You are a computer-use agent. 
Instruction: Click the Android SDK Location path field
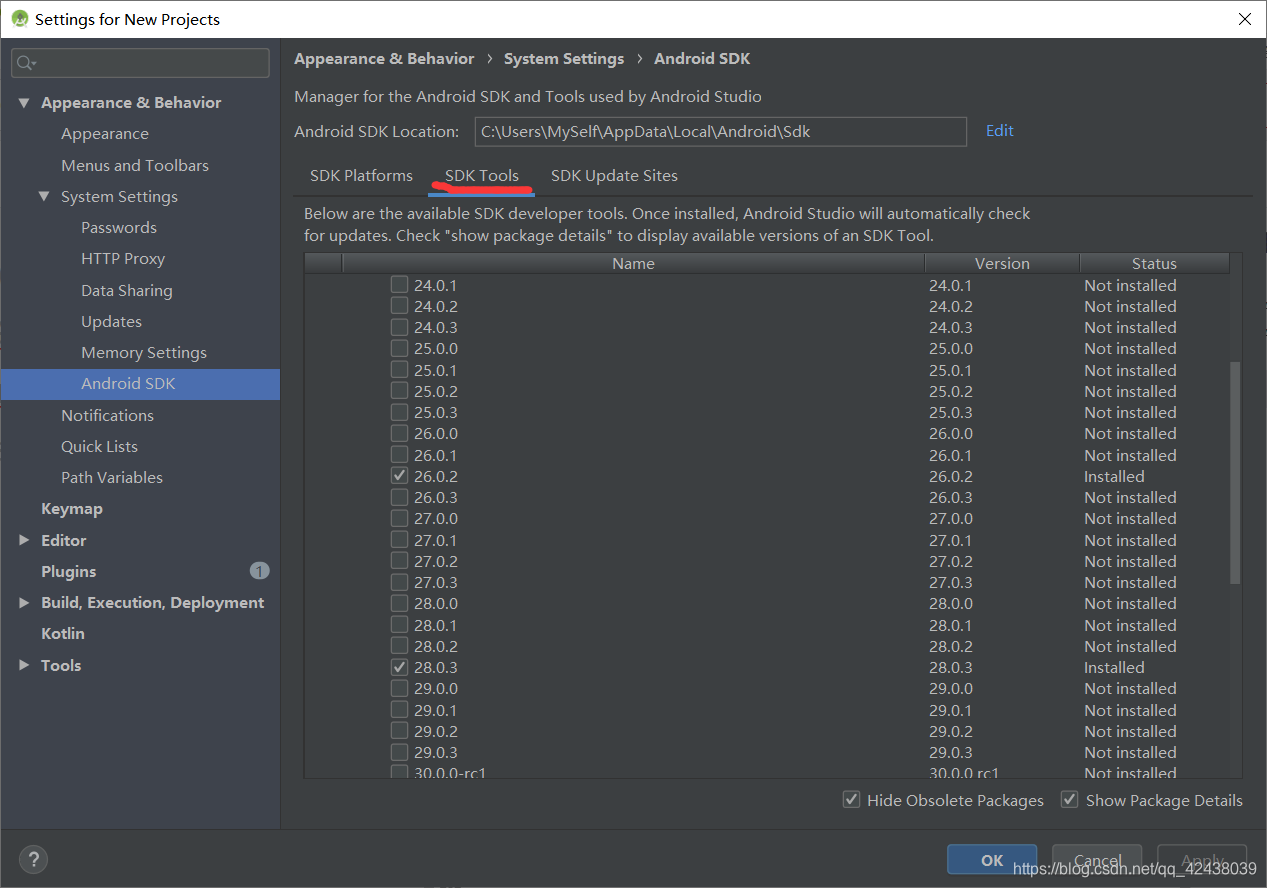pyautogui.click(x=720, y=131)
